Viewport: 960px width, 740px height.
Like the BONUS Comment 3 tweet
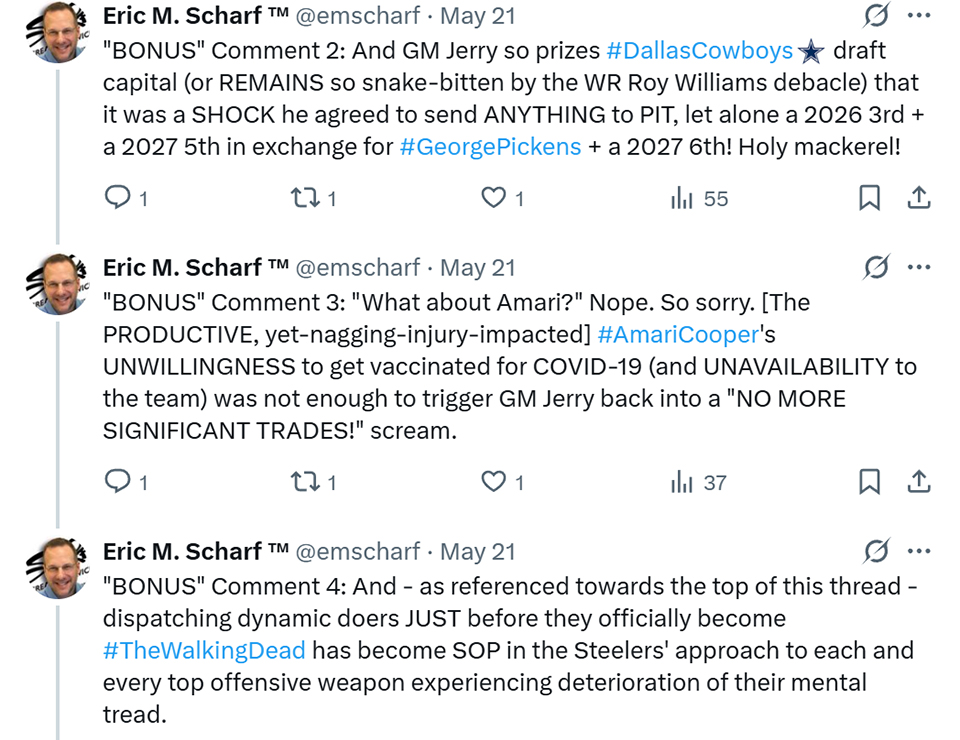coord(493,482)
